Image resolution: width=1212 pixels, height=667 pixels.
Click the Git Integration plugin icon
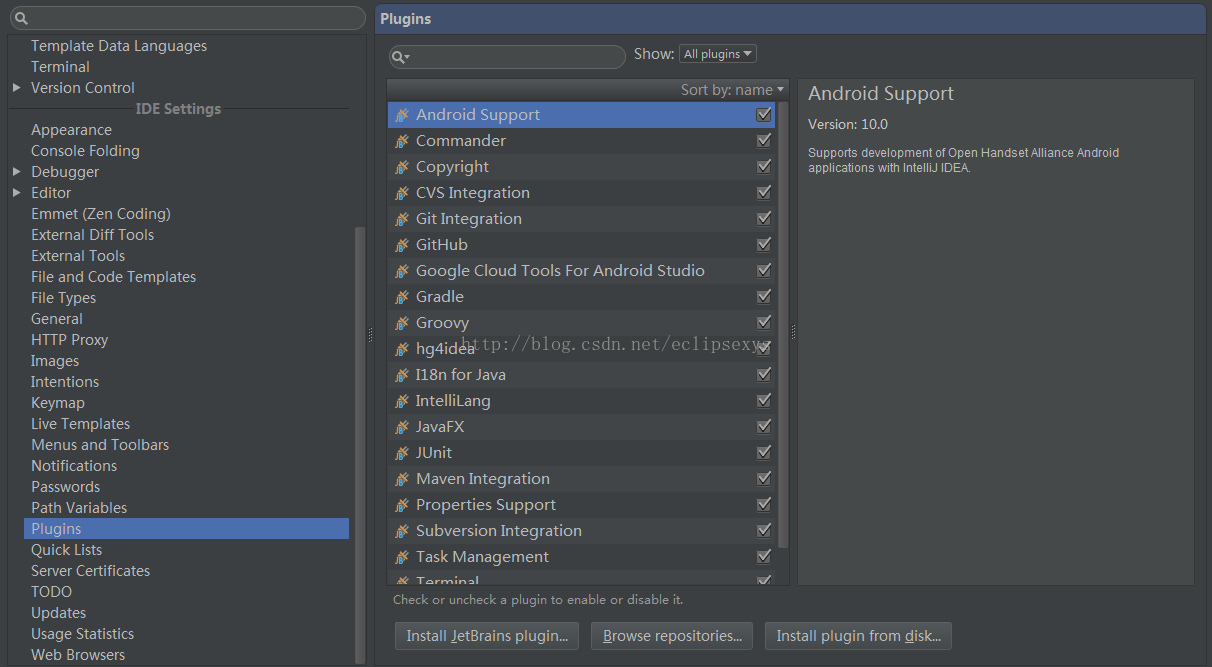[402, 219]
